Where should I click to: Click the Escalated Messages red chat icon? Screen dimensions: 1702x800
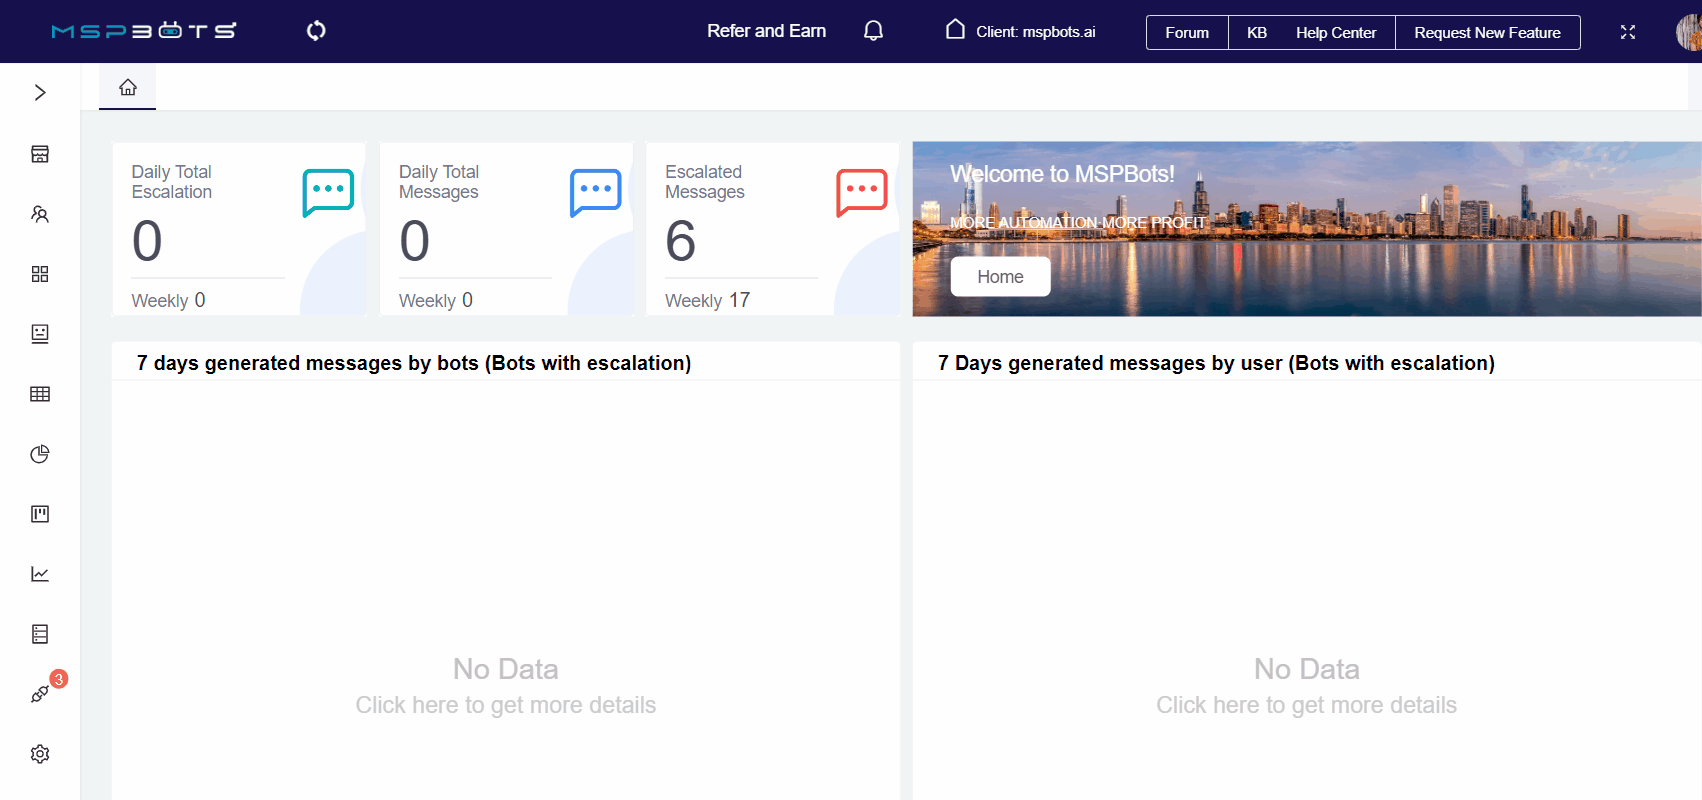(x=862, y=193)
